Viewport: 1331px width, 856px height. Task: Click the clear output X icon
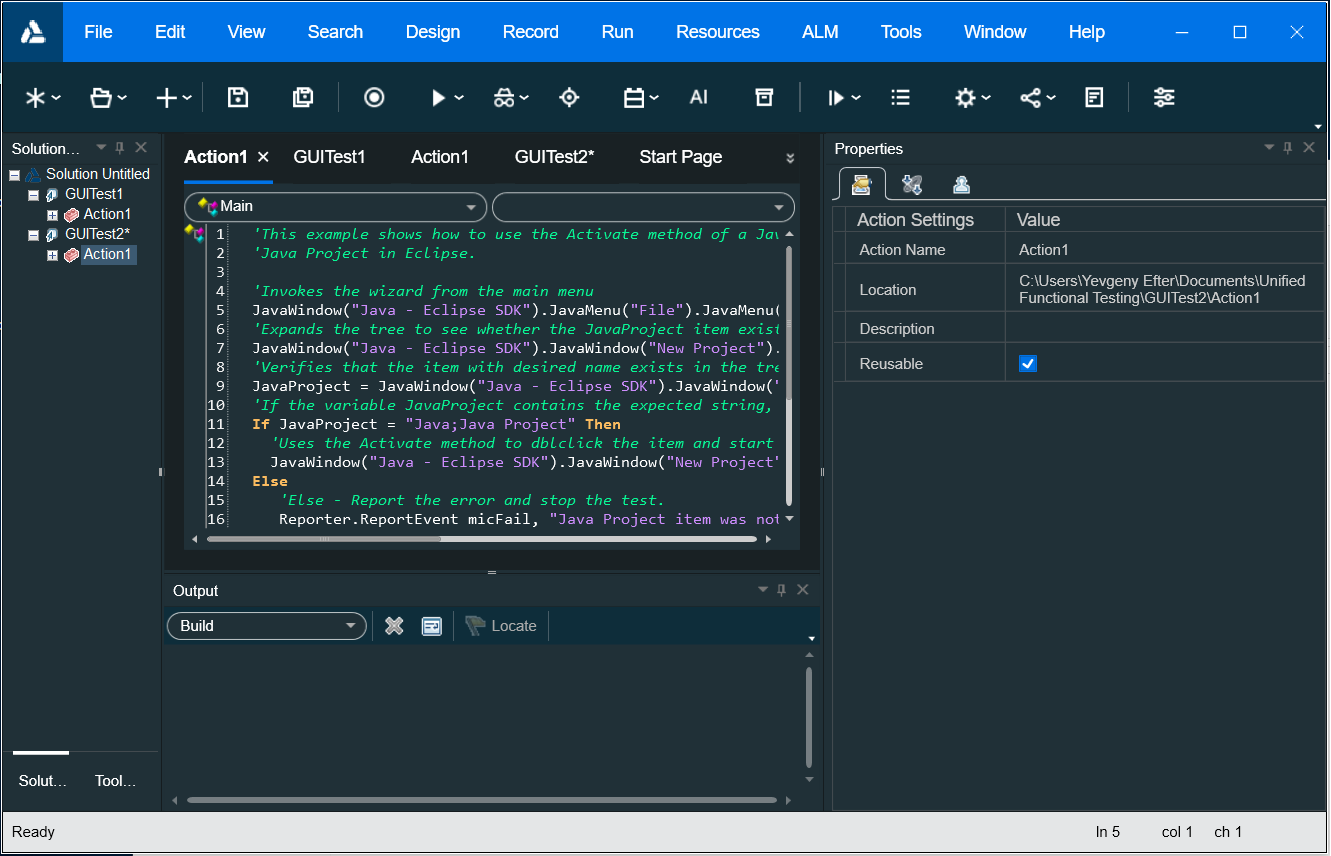click(394, 626)
